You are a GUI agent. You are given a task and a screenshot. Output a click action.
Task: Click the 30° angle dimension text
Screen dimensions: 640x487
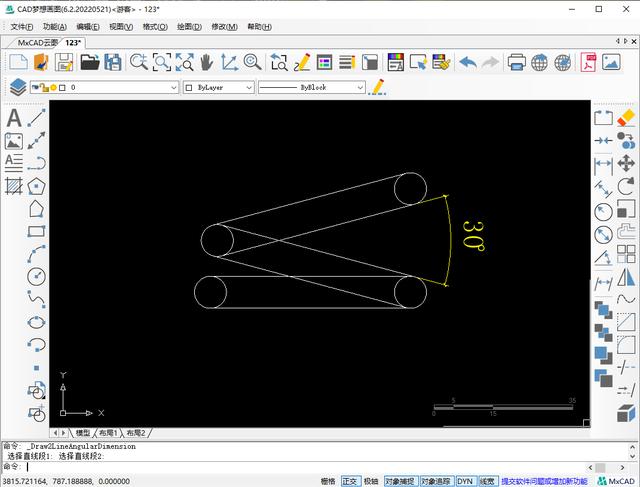click(x=474, y=236)
